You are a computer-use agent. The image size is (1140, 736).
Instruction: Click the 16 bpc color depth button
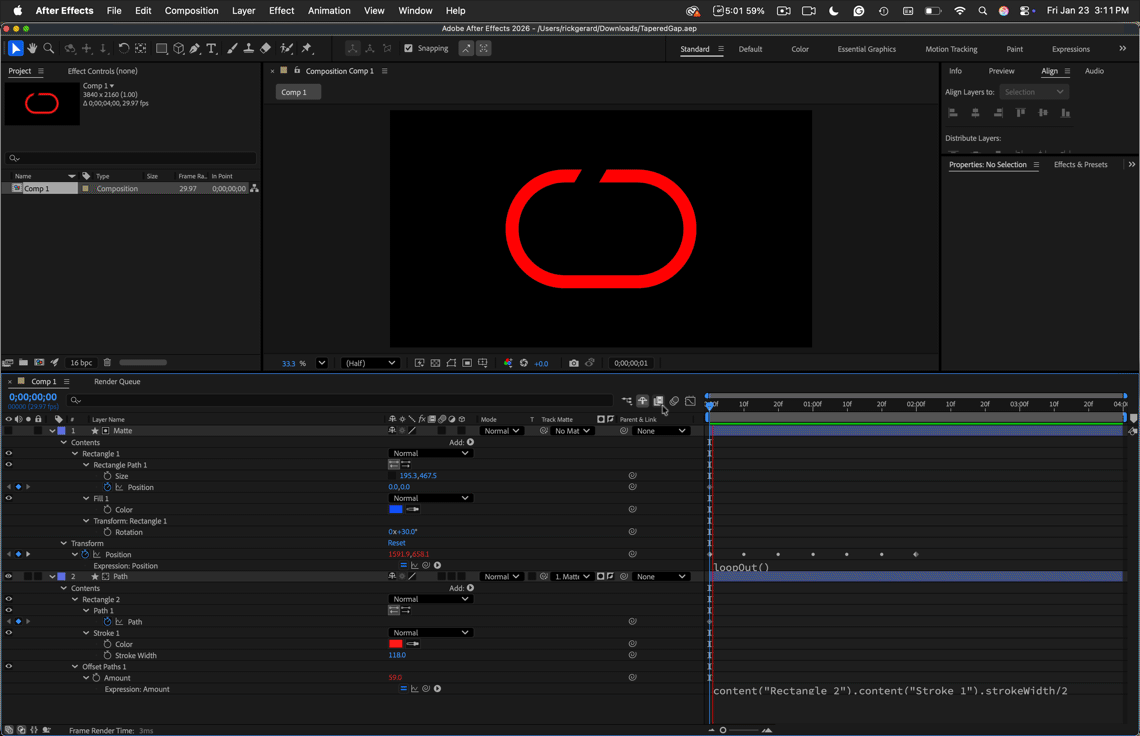(81, 362)
